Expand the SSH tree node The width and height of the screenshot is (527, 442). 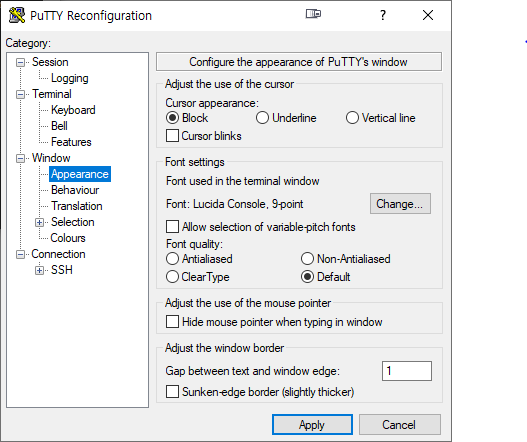point(39,270)
